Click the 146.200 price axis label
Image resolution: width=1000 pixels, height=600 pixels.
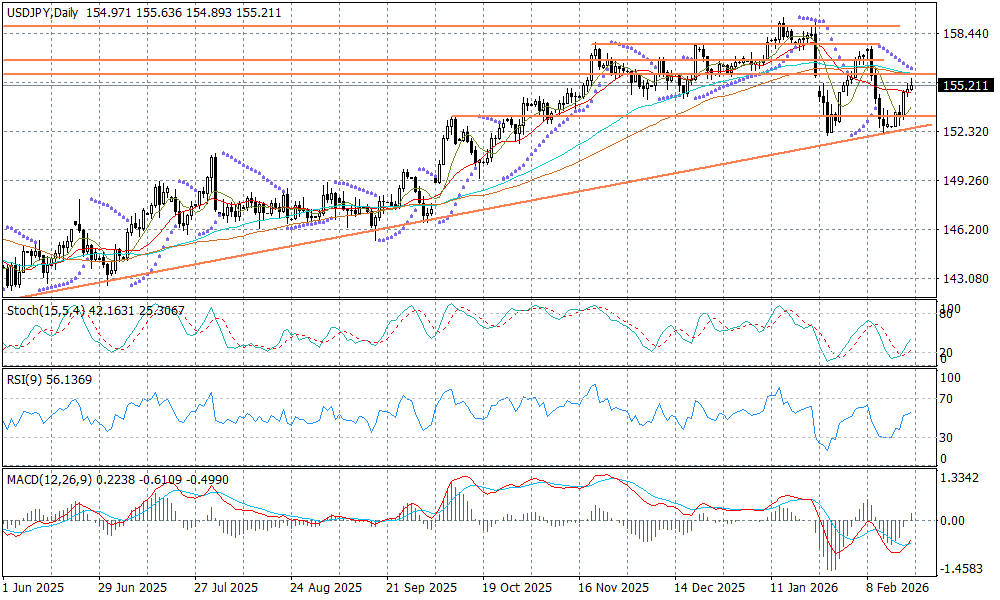point(966,230)
